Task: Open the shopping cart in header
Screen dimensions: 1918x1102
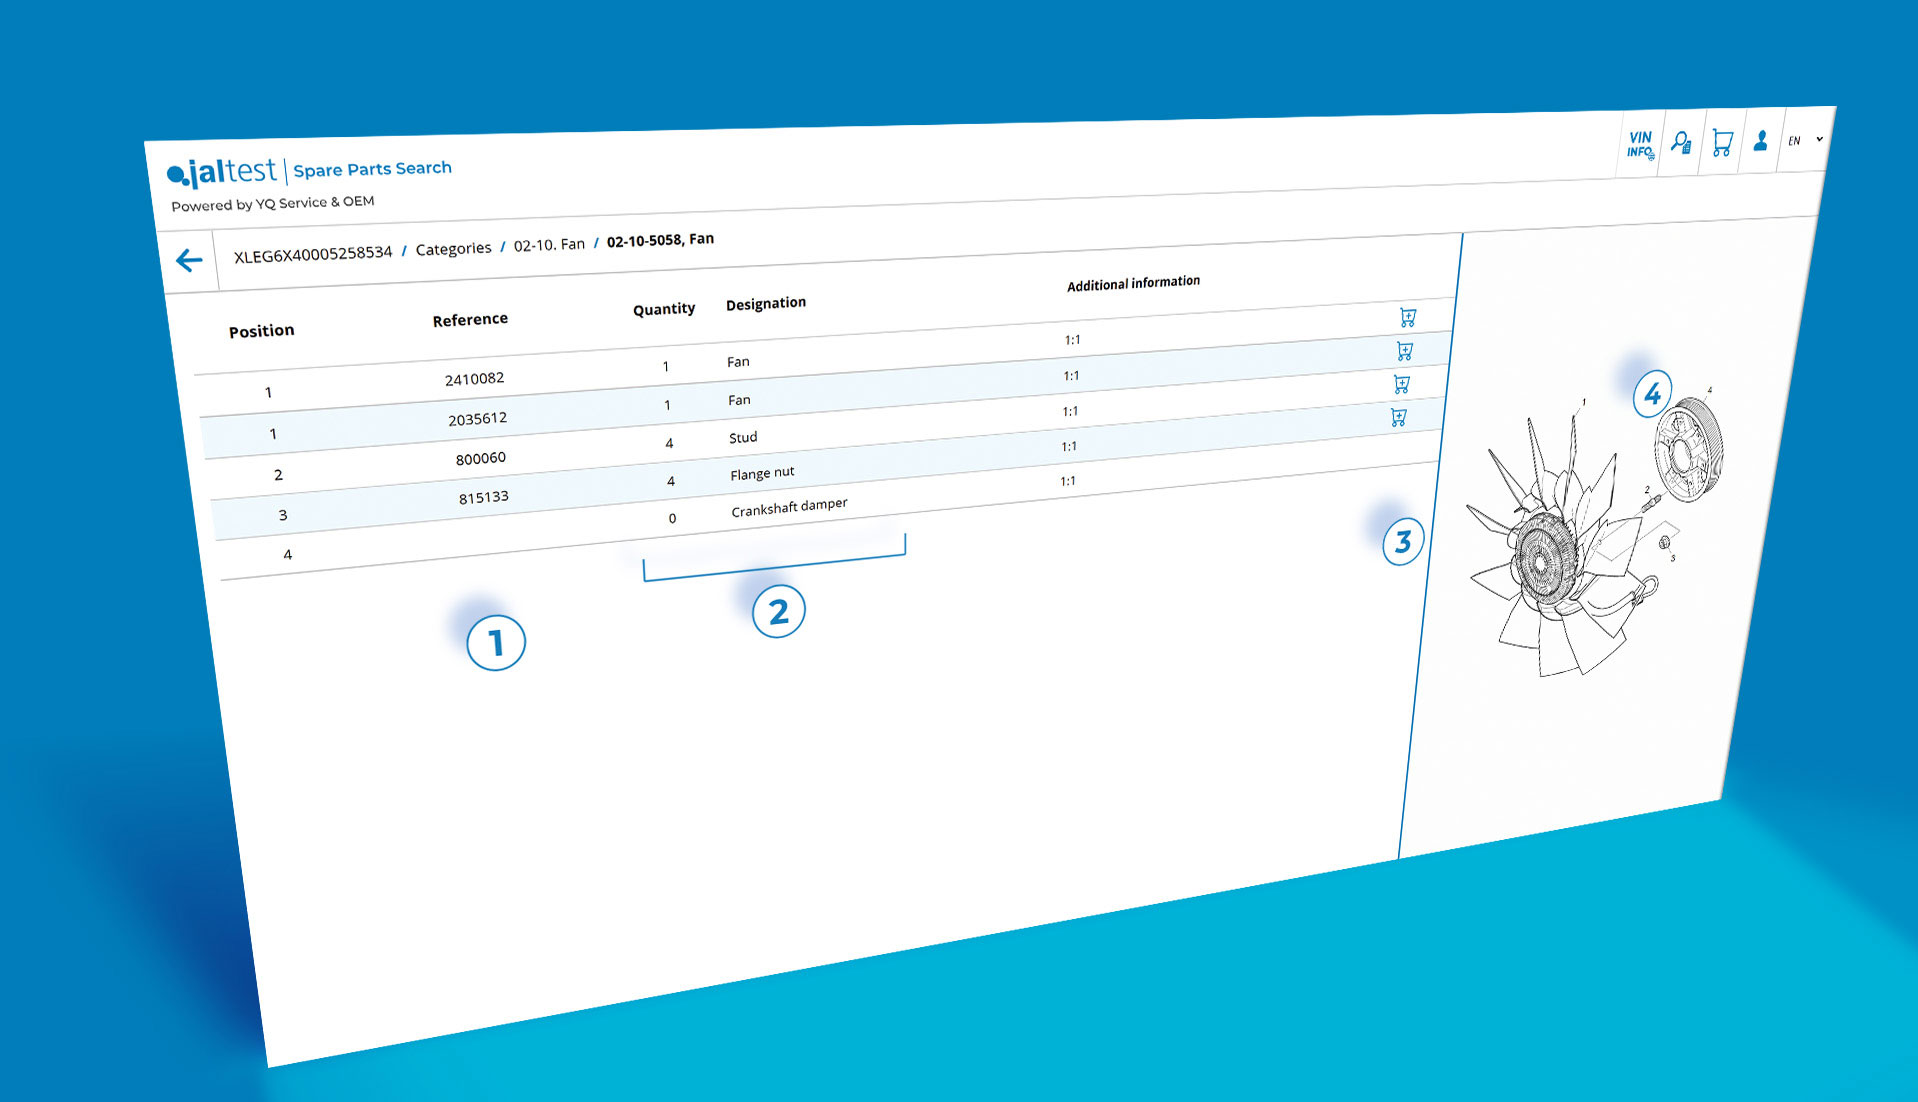Action: point(1722,142)
